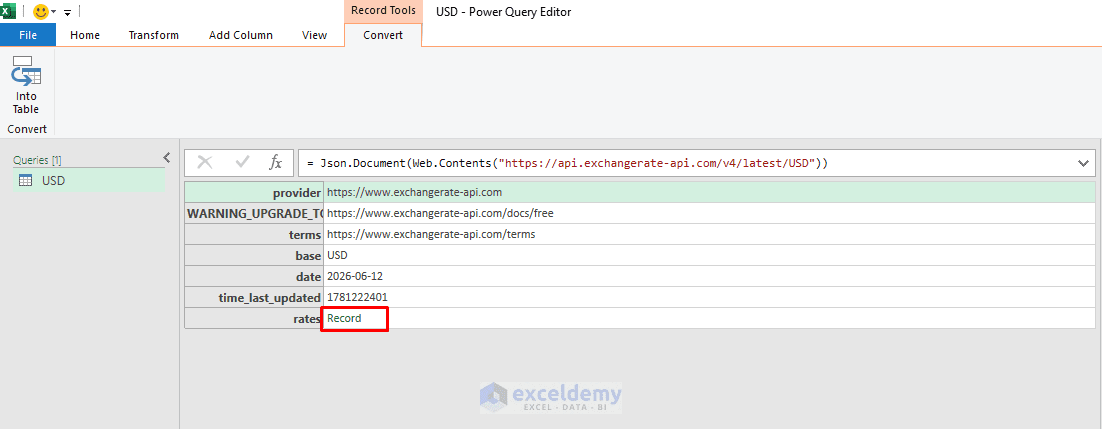Open the Customize Quick Access Toolbar dropdown
The image size is (1102, 429).
pyautogui.click(x=67, y=12)
